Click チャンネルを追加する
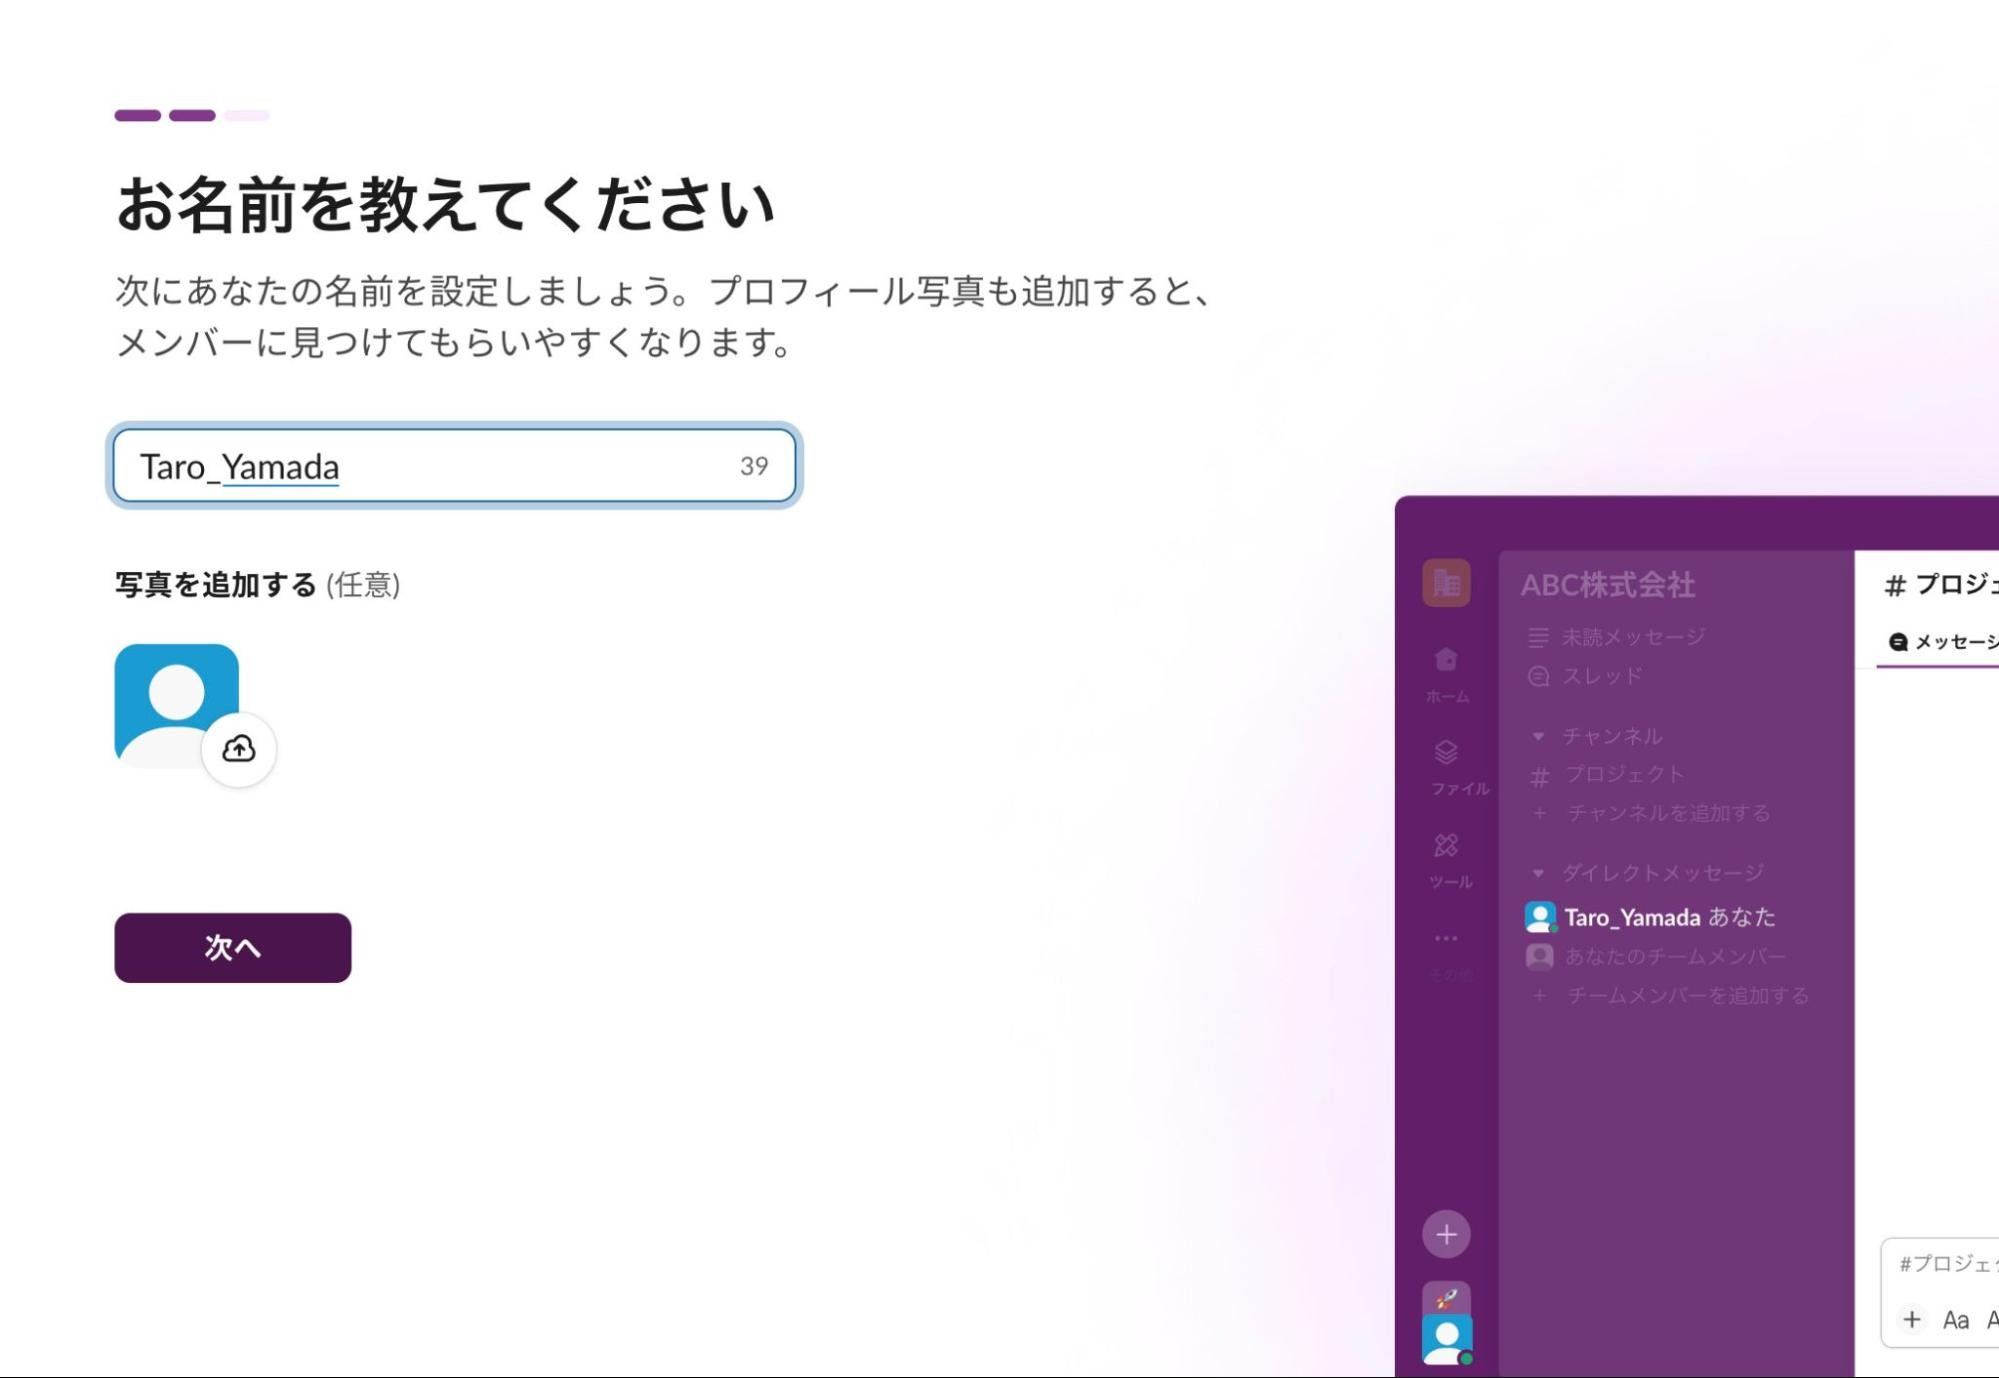Viewport: 1999px width, 1378px height. [x=1651, y=813]
